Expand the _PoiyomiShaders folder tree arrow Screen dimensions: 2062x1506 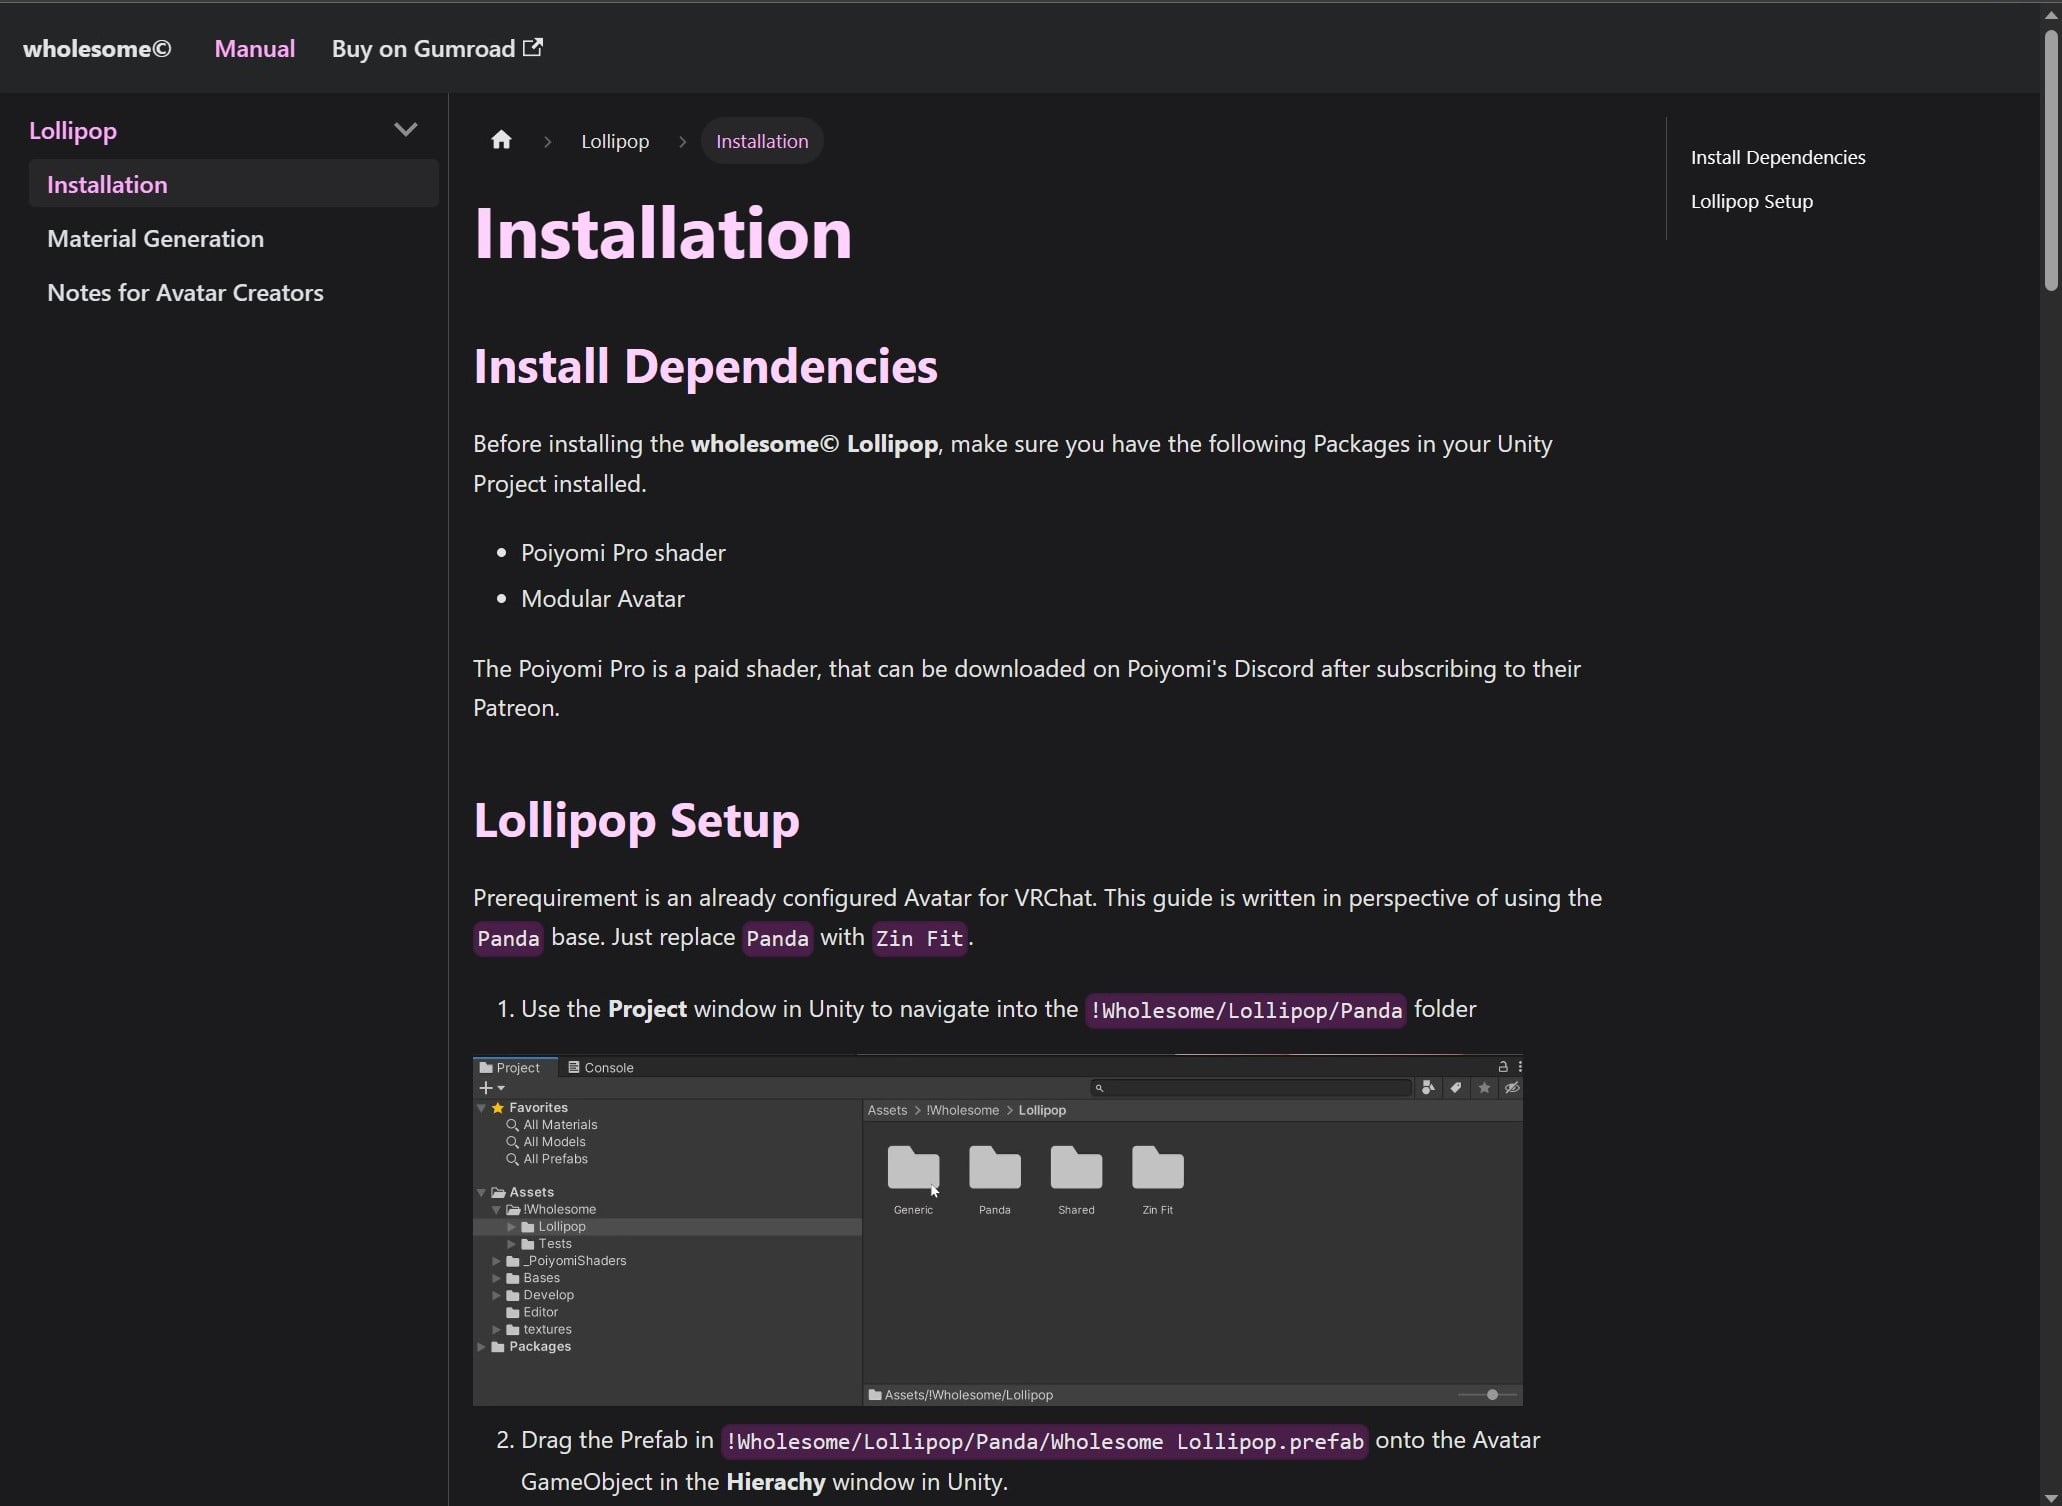[x=496, y=1261]
